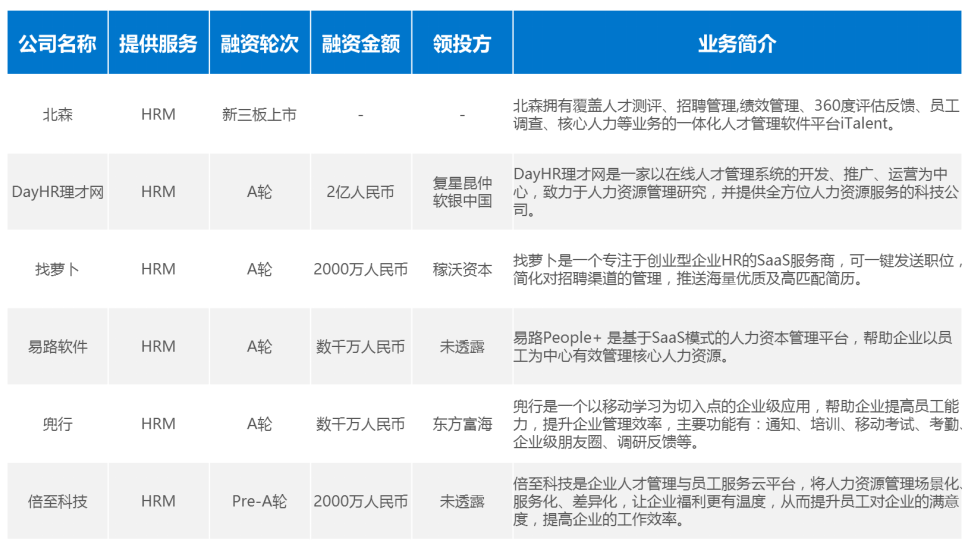Click 2000万人民币 in the 找萝卜 row

(360, 269)
